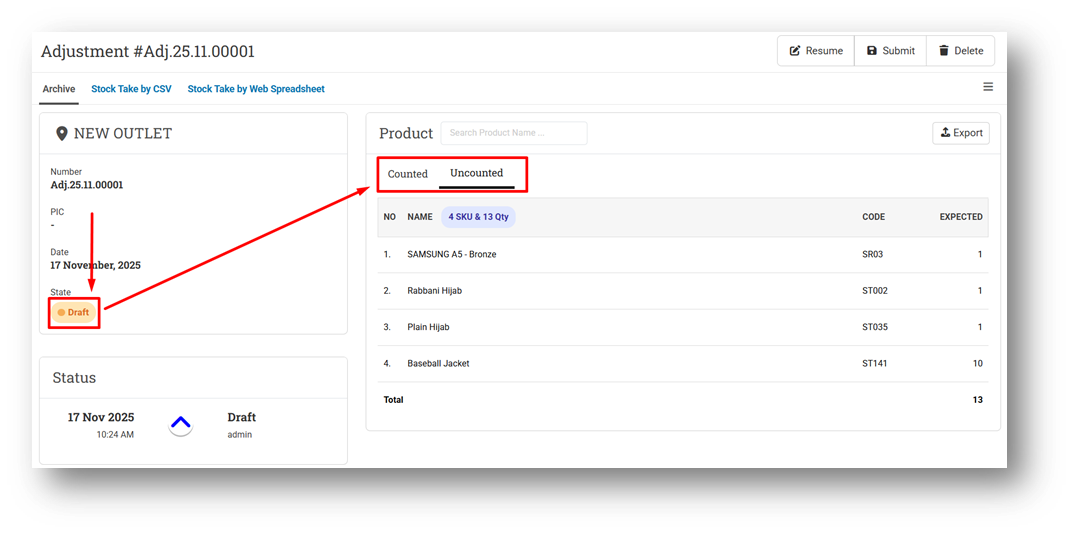This screenshot has height=533, width=1072.
Task: Click the Submit save icon
Action: 872,51
